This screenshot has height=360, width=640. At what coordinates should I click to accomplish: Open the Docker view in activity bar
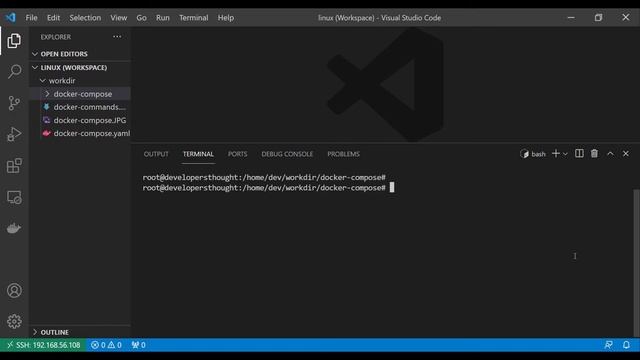[x=14, y=228]
